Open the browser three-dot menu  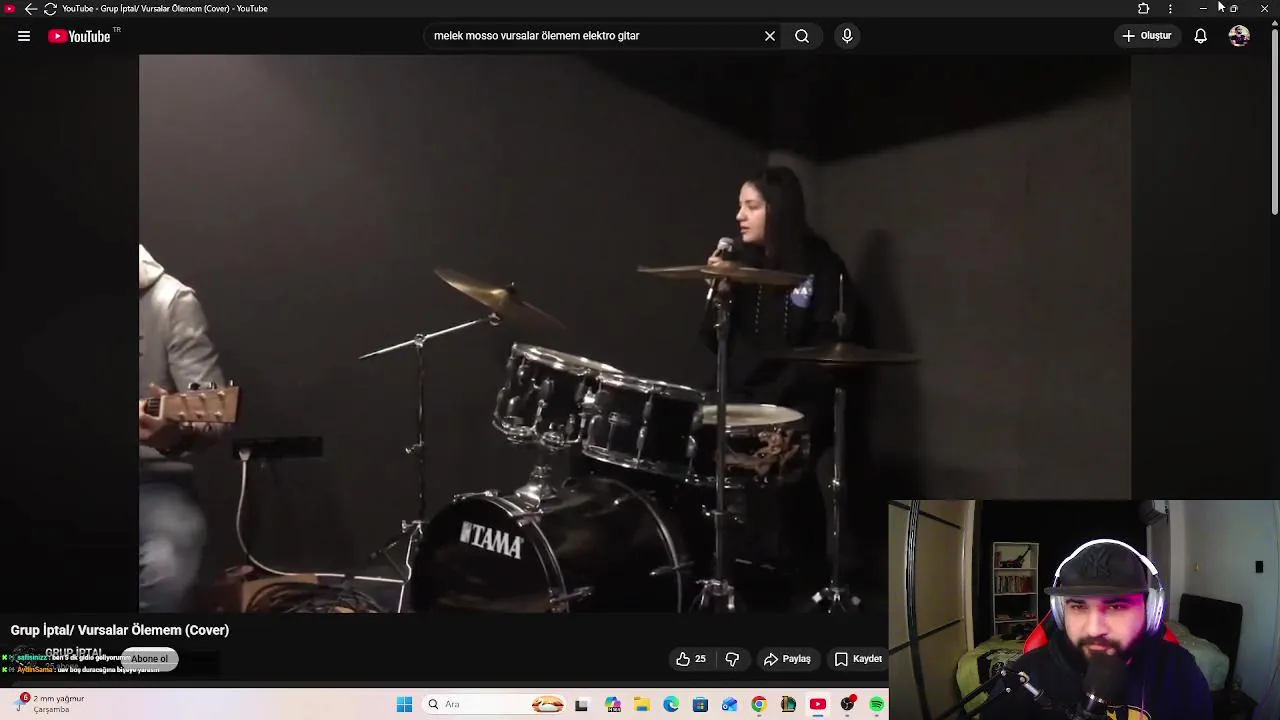pyautogui.click(x=1170, y=9)
